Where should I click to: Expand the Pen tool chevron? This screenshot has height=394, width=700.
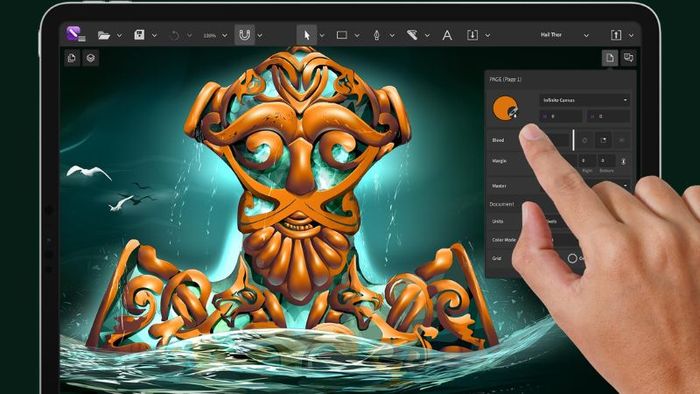click(x=392, y=35)
